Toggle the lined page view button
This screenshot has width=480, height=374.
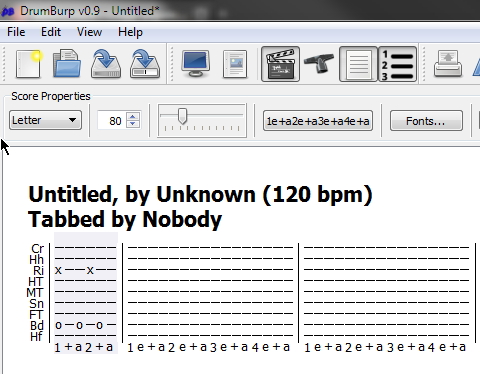(358, 64)
